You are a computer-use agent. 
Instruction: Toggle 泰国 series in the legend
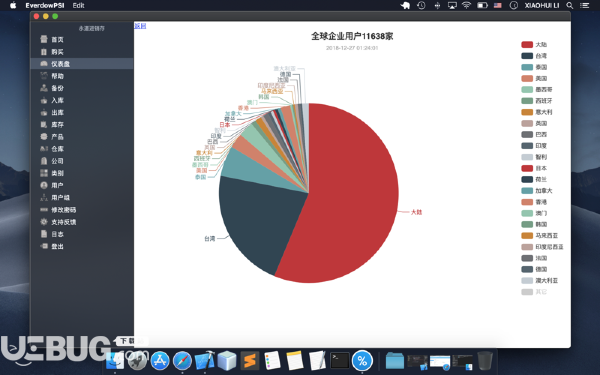coord(534,67)
